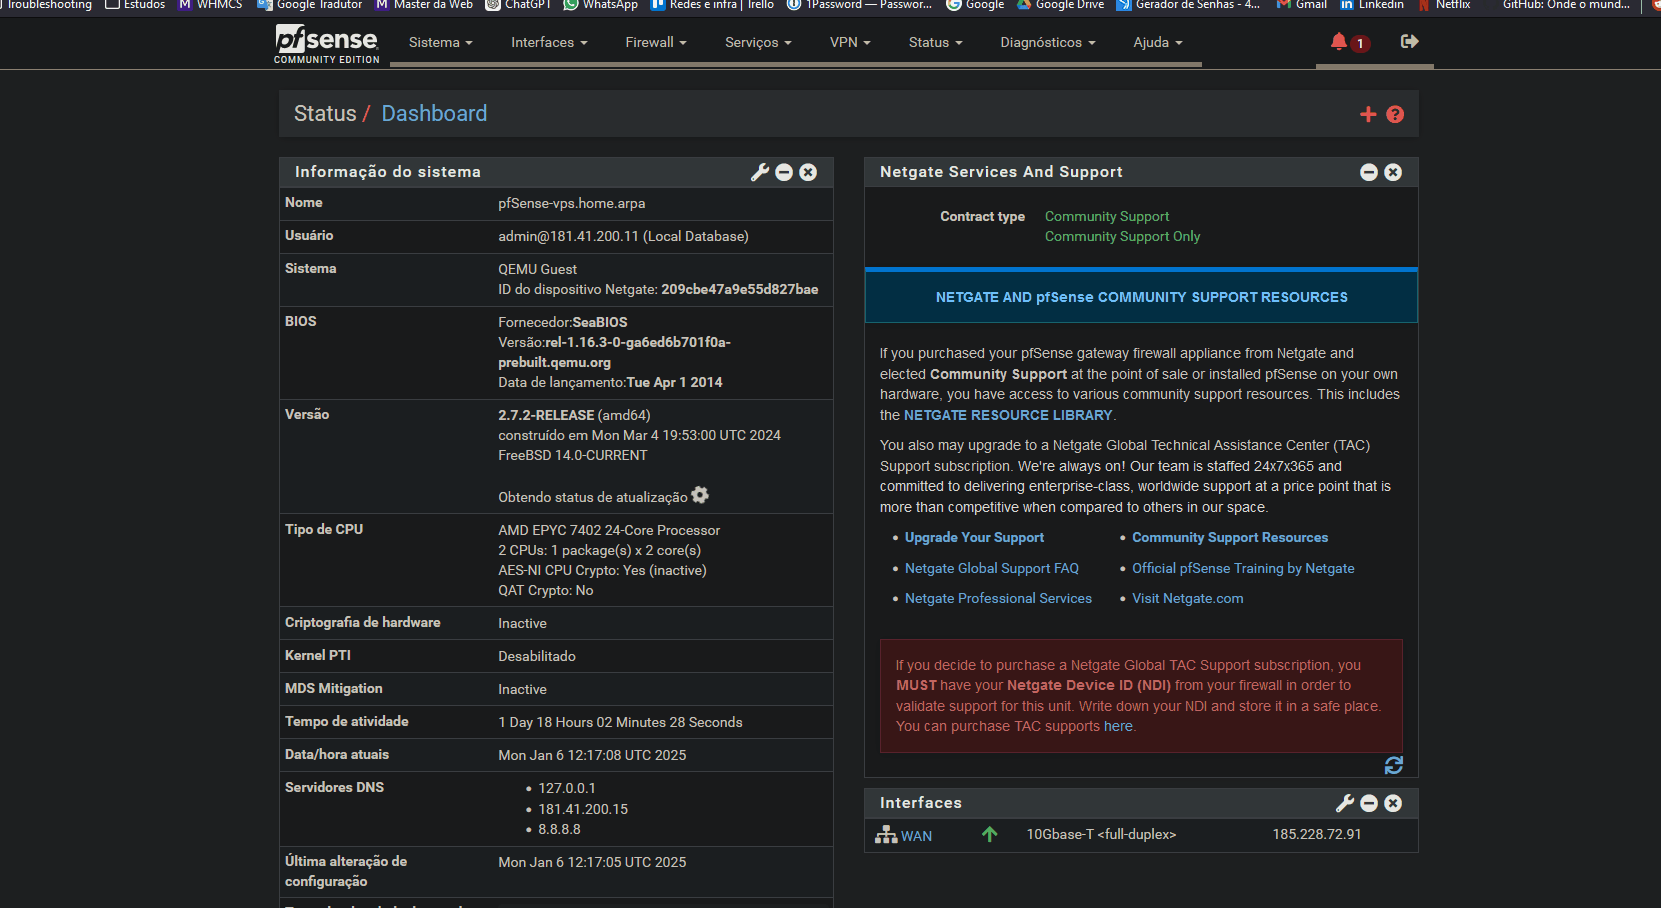1661x908 pixels.
Task: Minimize the Interfaces widget
Action: coord(1369,803)
